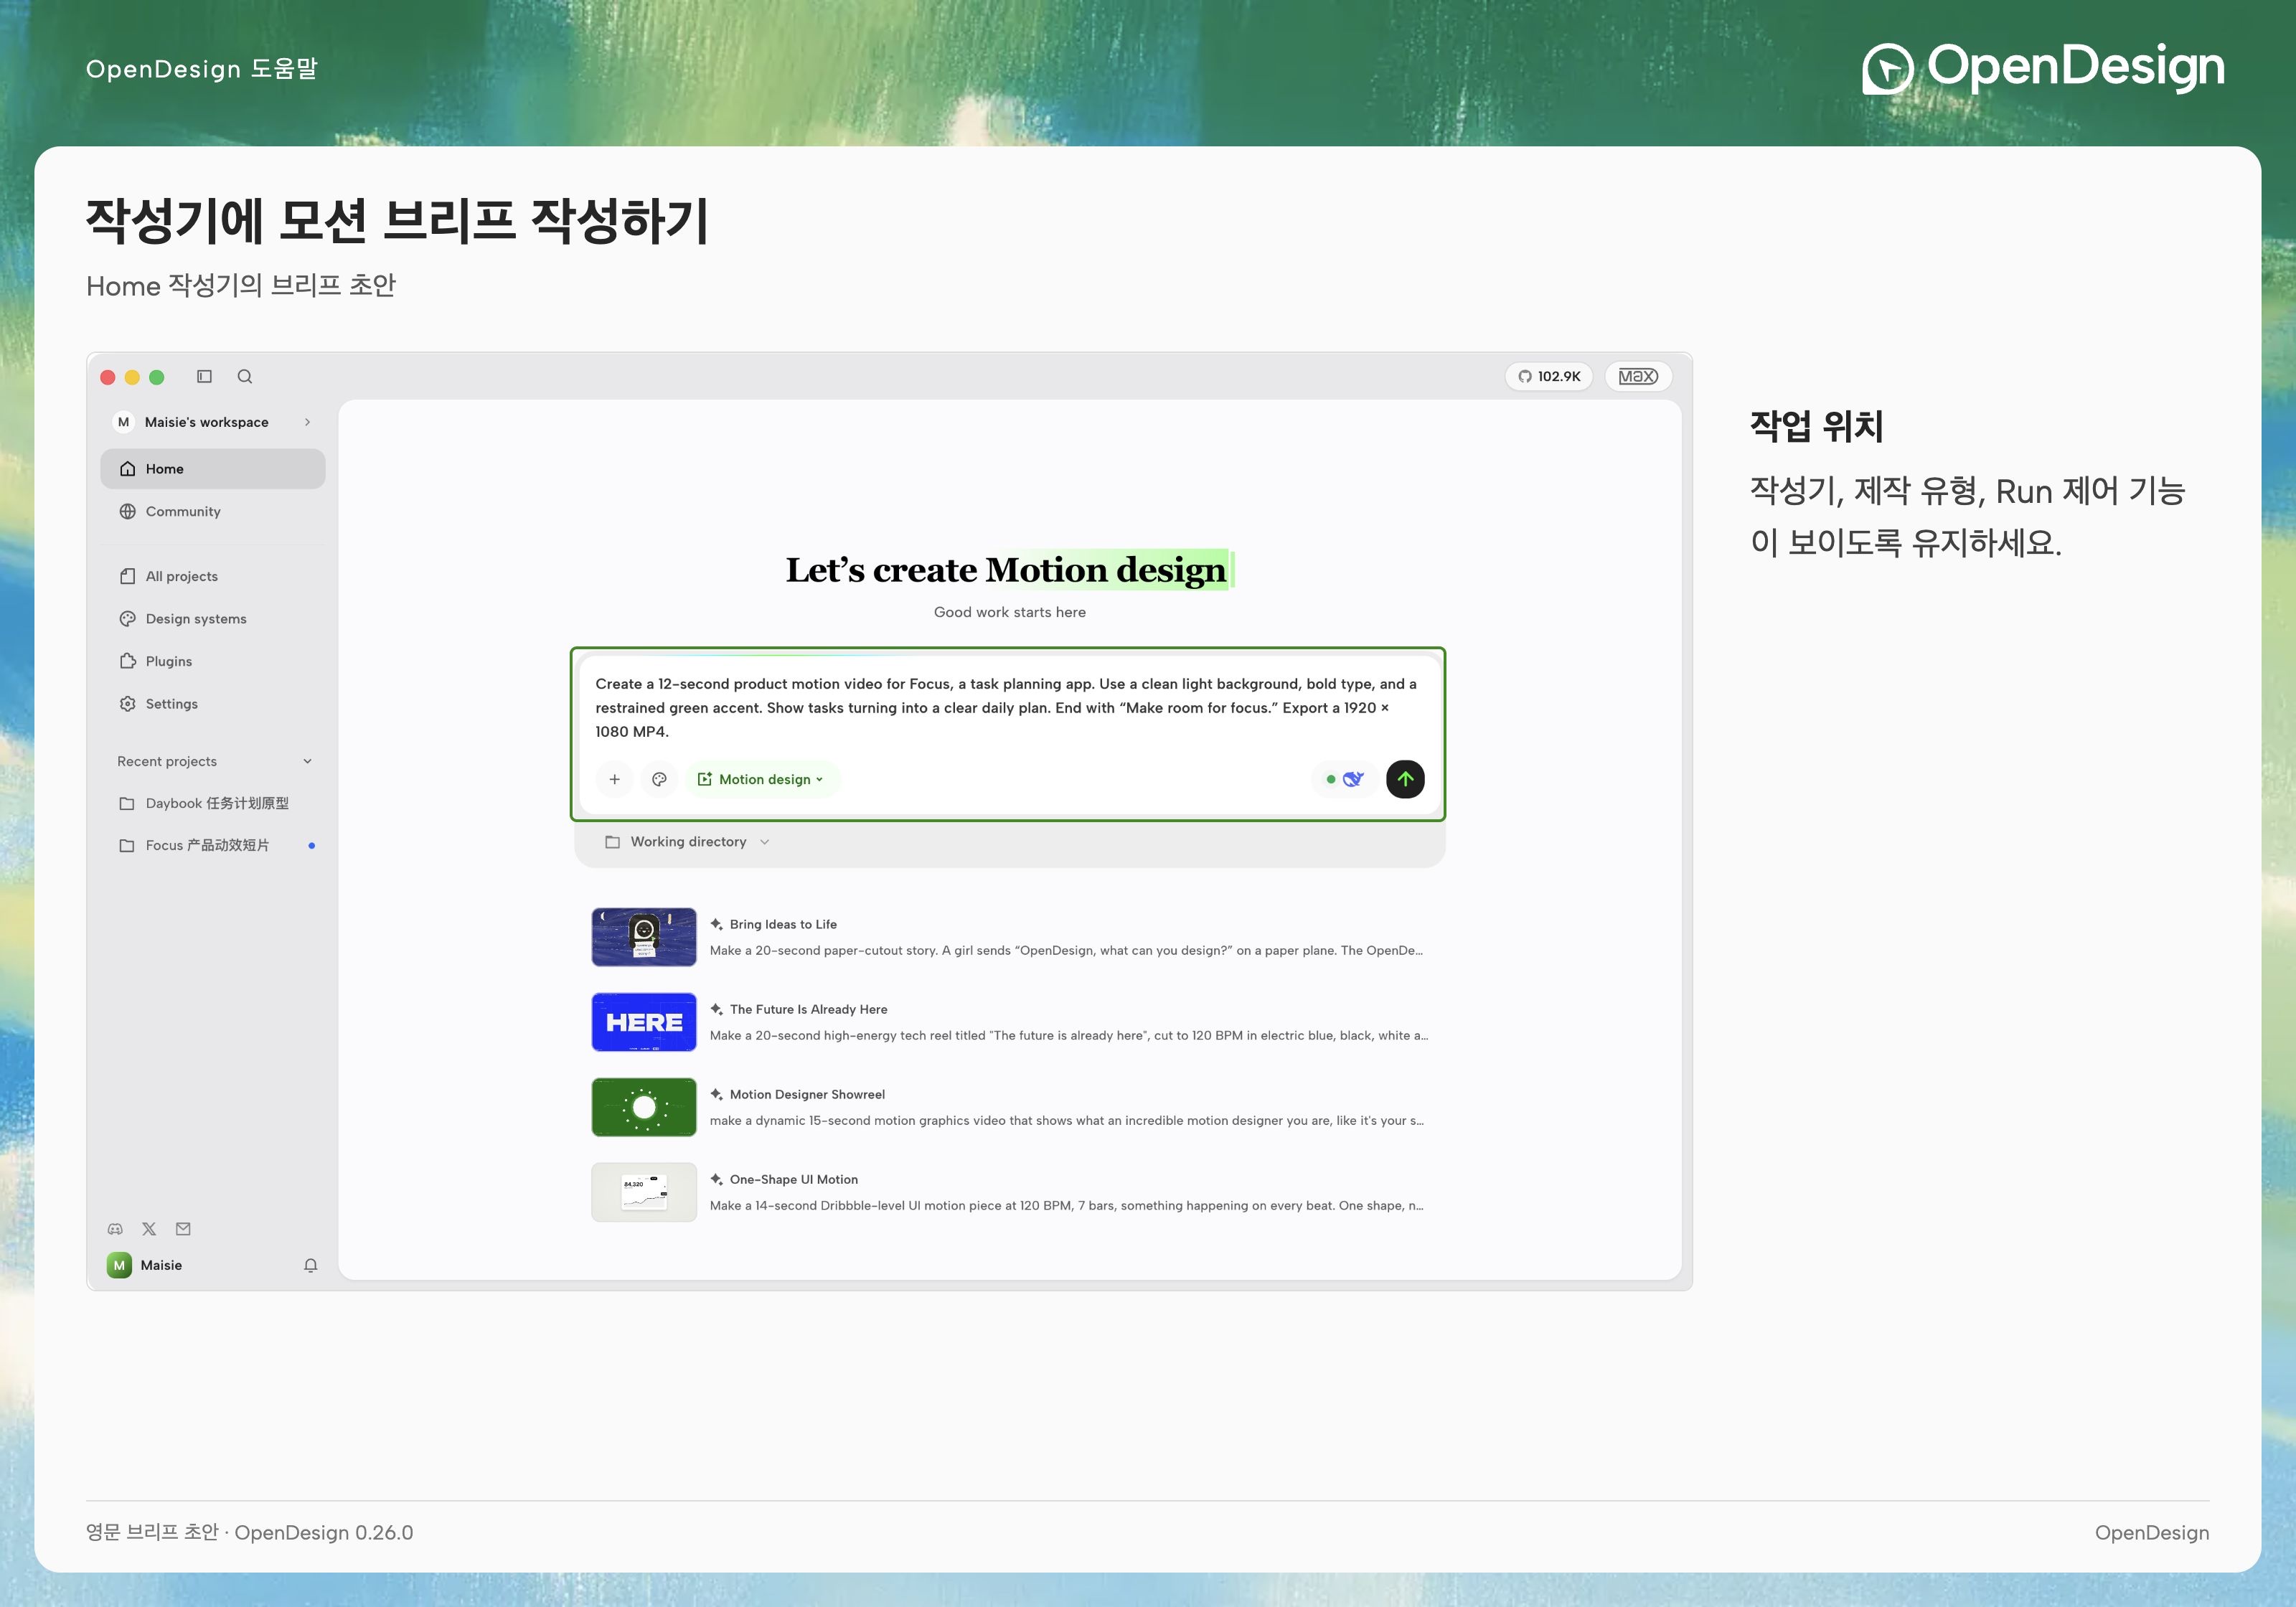This screenshot has width=2296, height=1607.
Task: Click 'Make a 14-second Dribbble-level UI motion' description
Action: [1066, 1205]
